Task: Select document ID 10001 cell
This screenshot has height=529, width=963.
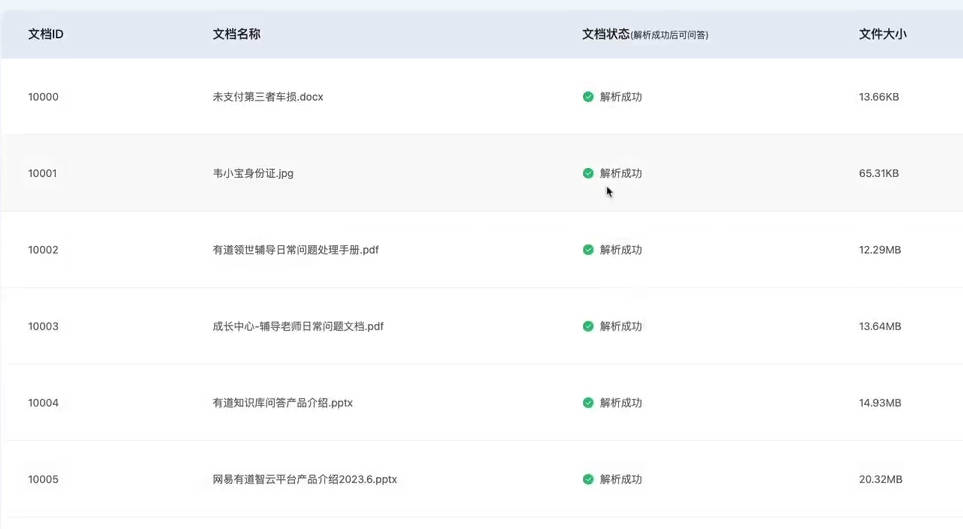Action: click(x=42, y=173)
